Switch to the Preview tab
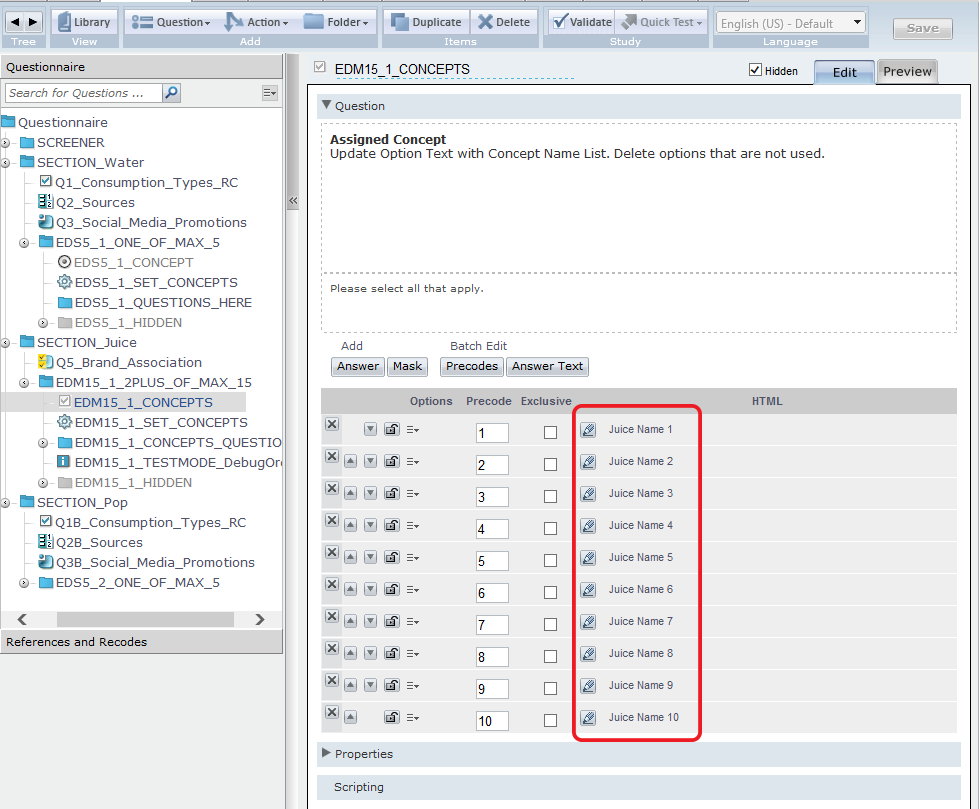 pyautogui.click(x=907, y=71)
